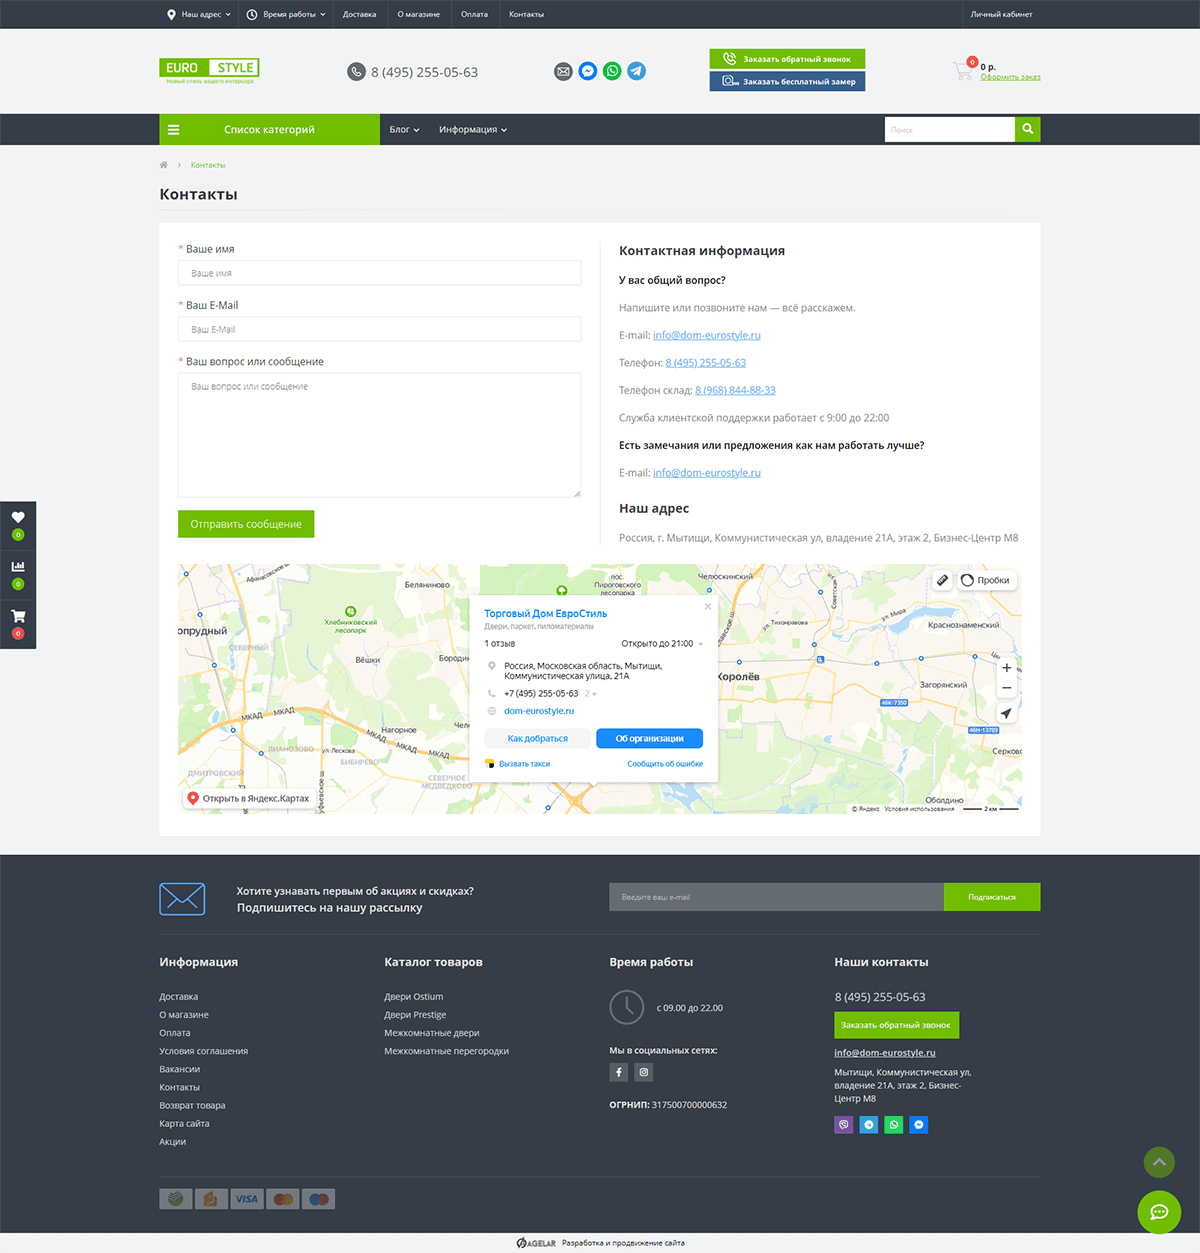Screen dimensions: 1200x1253
Task: Open the Информация dropdown menu
Action: 473,130
